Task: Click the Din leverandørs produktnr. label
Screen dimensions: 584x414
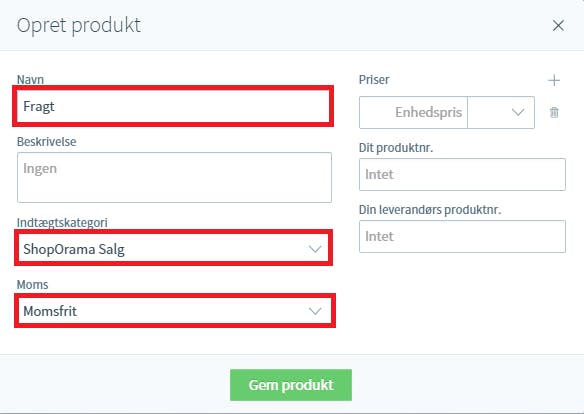Action: pos(430,210)
